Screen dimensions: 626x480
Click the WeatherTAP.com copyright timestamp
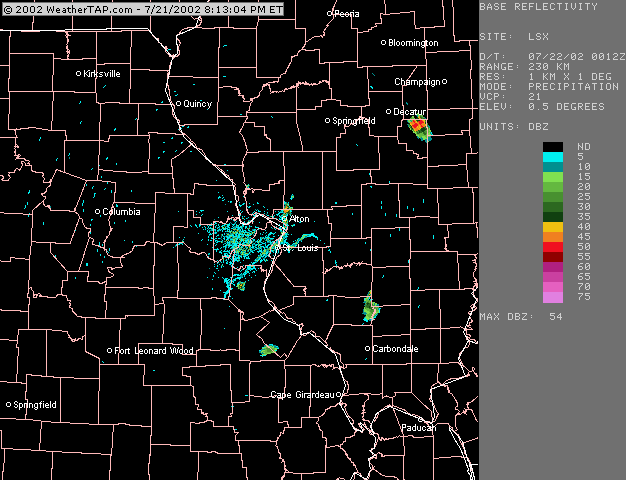pyautogui.click(x=143, y=8)
